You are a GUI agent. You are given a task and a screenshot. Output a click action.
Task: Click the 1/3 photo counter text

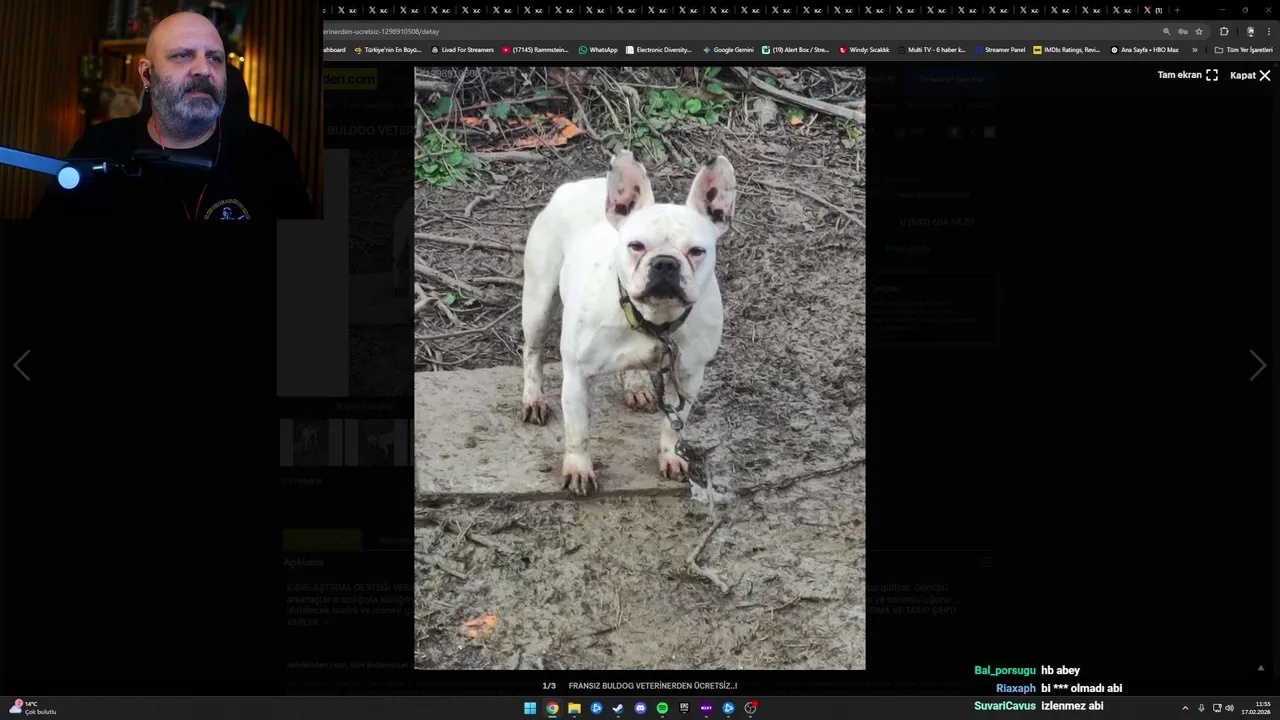pos(549,686)
